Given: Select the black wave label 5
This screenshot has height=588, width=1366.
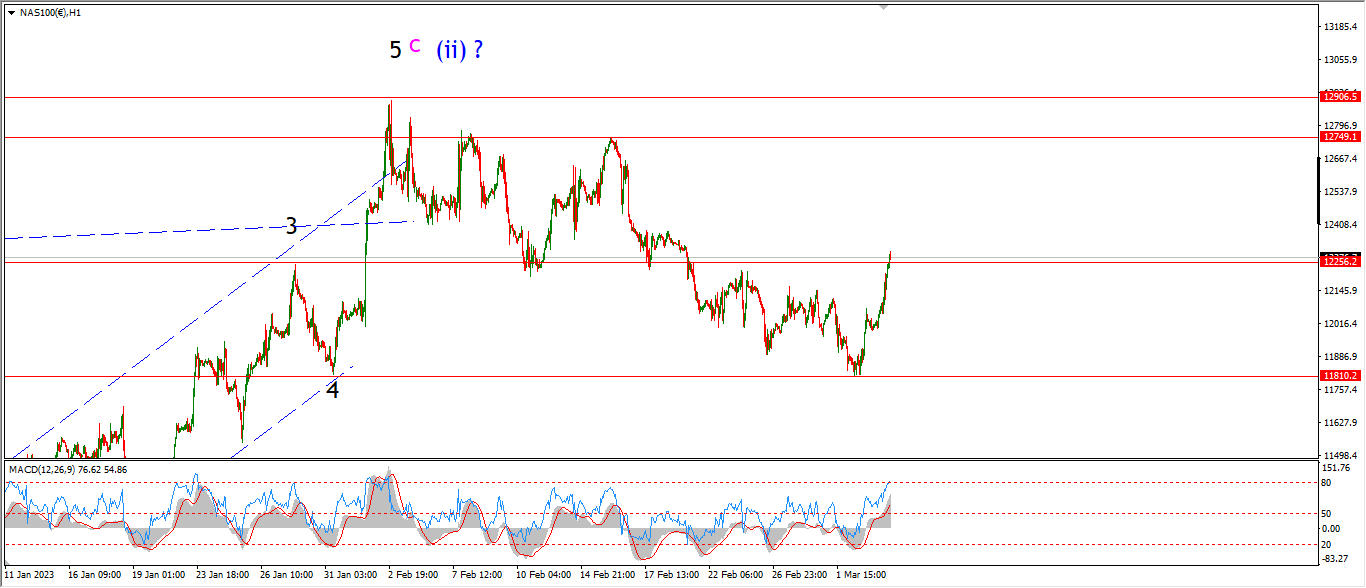Looking at the screenshot, I should 396,48.
